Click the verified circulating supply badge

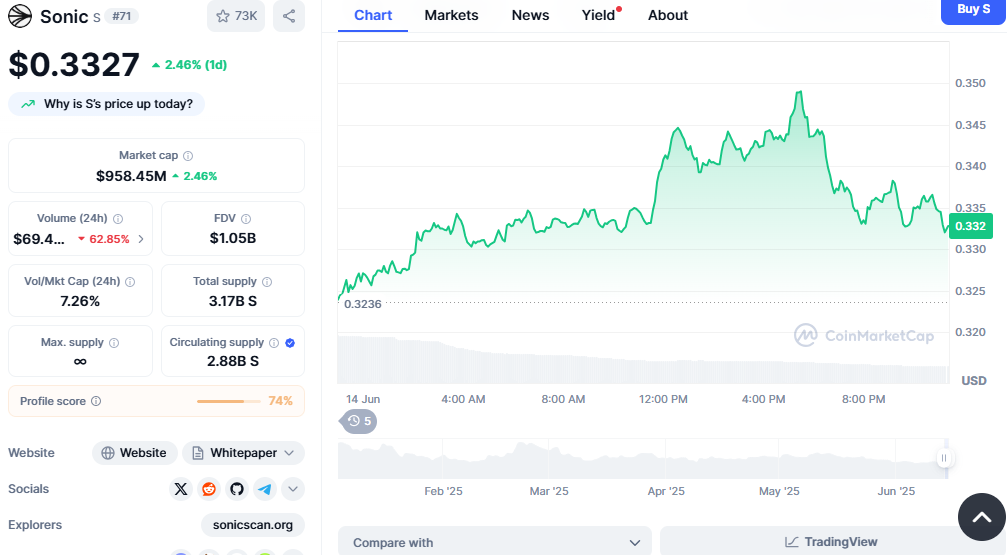[x=290, y=342]
